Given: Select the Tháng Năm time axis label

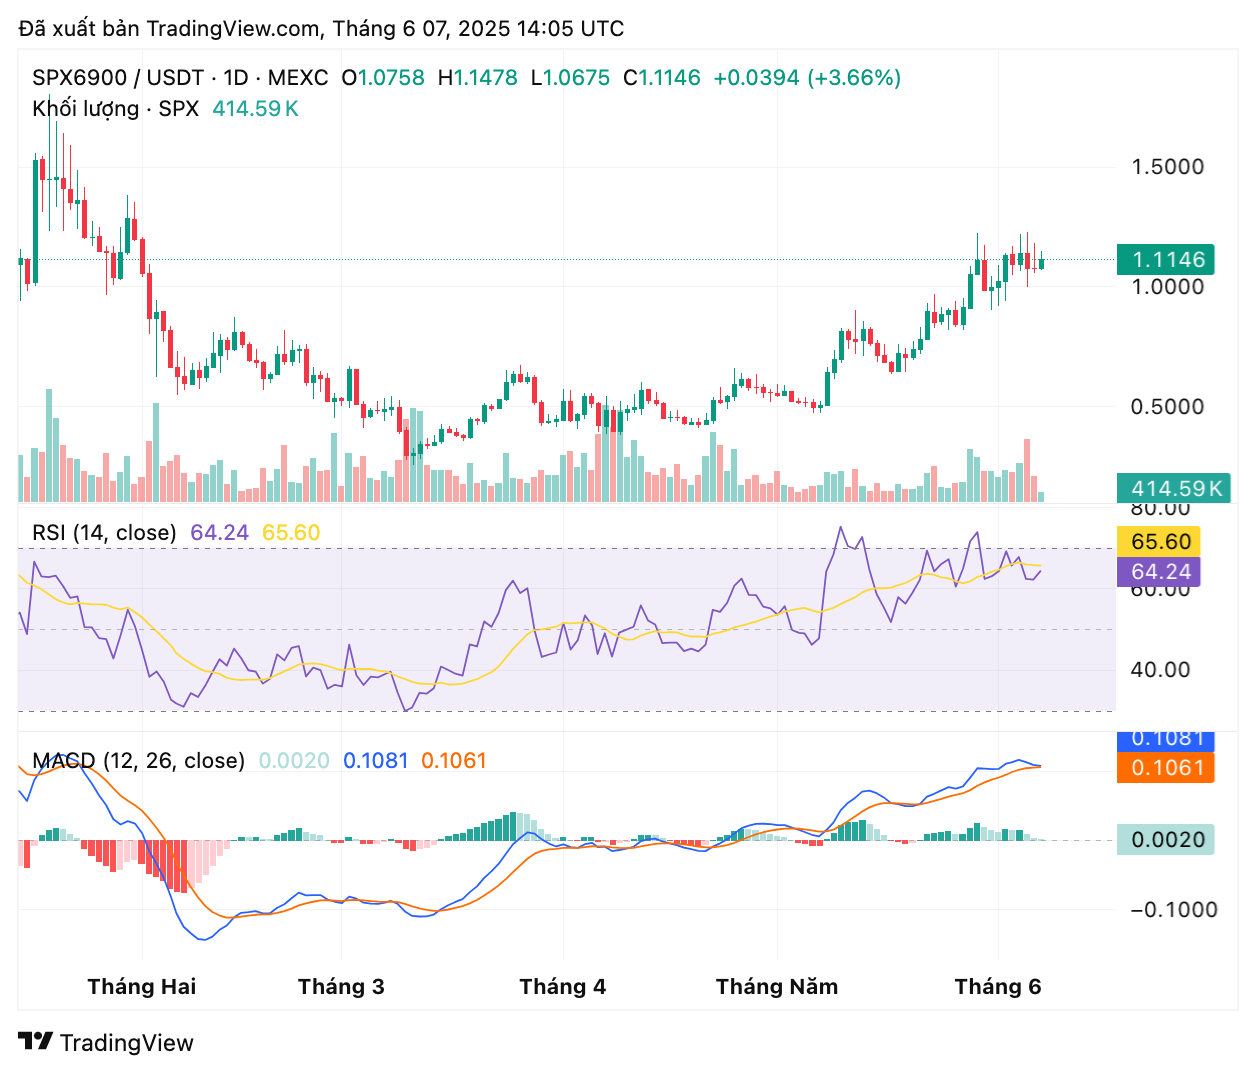Looking at the screenshot, I should pyautogui.click(x=777, y=987).
